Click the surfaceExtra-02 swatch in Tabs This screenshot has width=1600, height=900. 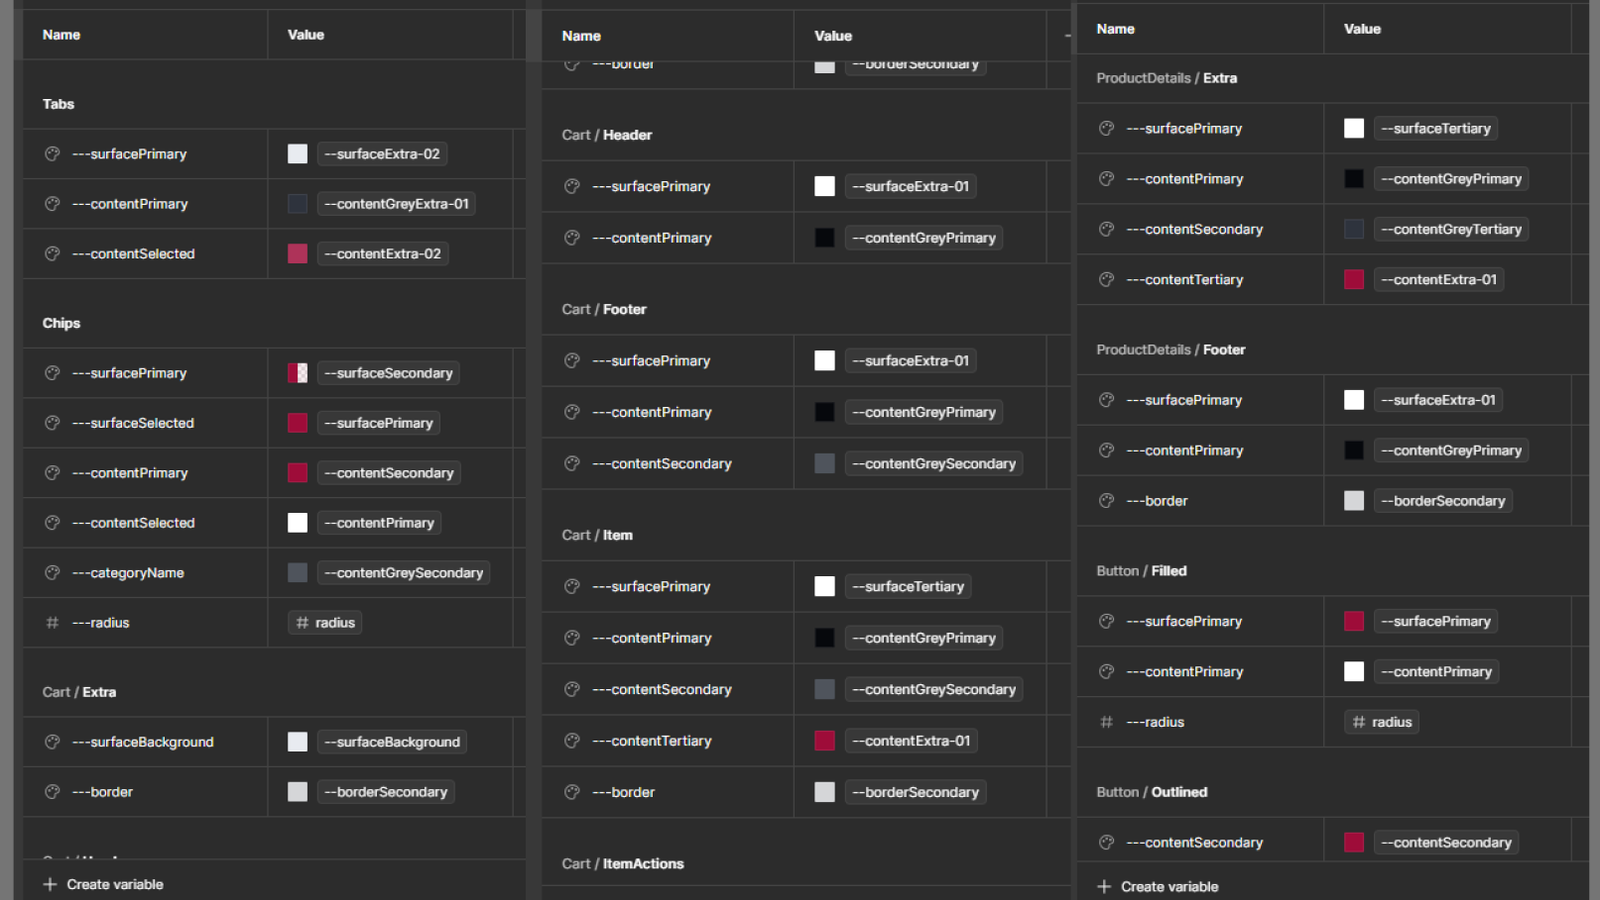pyautogui.click(x=298, y=154)
